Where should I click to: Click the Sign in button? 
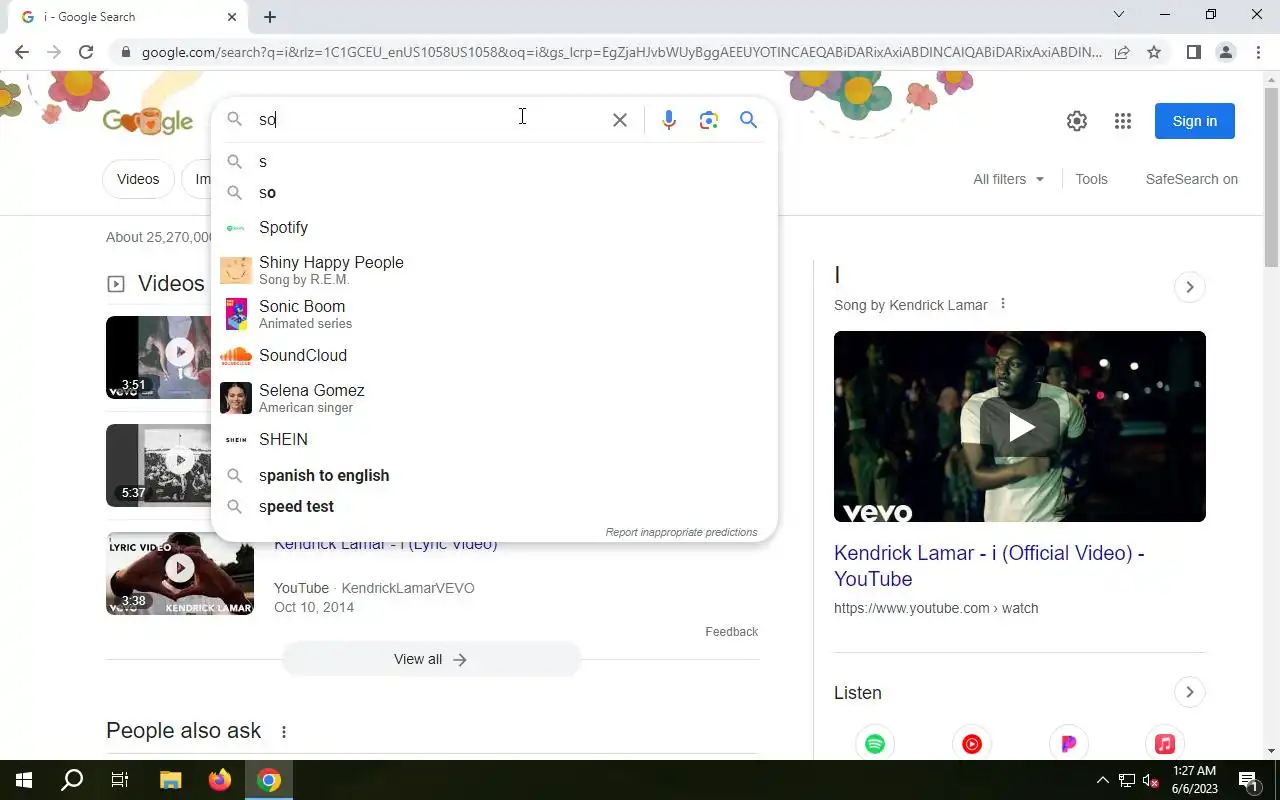pos(1195,121)
